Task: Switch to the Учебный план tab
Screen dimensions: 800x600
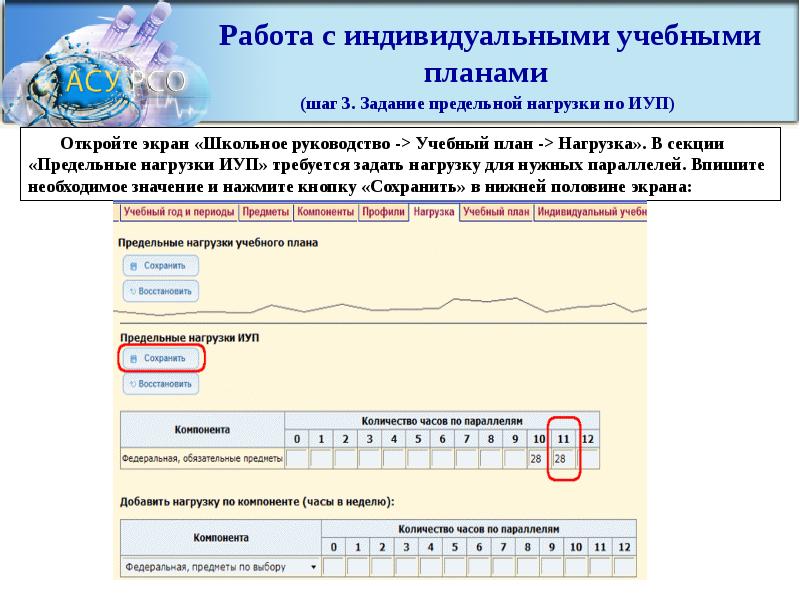Action: click(x=496, y=212)
